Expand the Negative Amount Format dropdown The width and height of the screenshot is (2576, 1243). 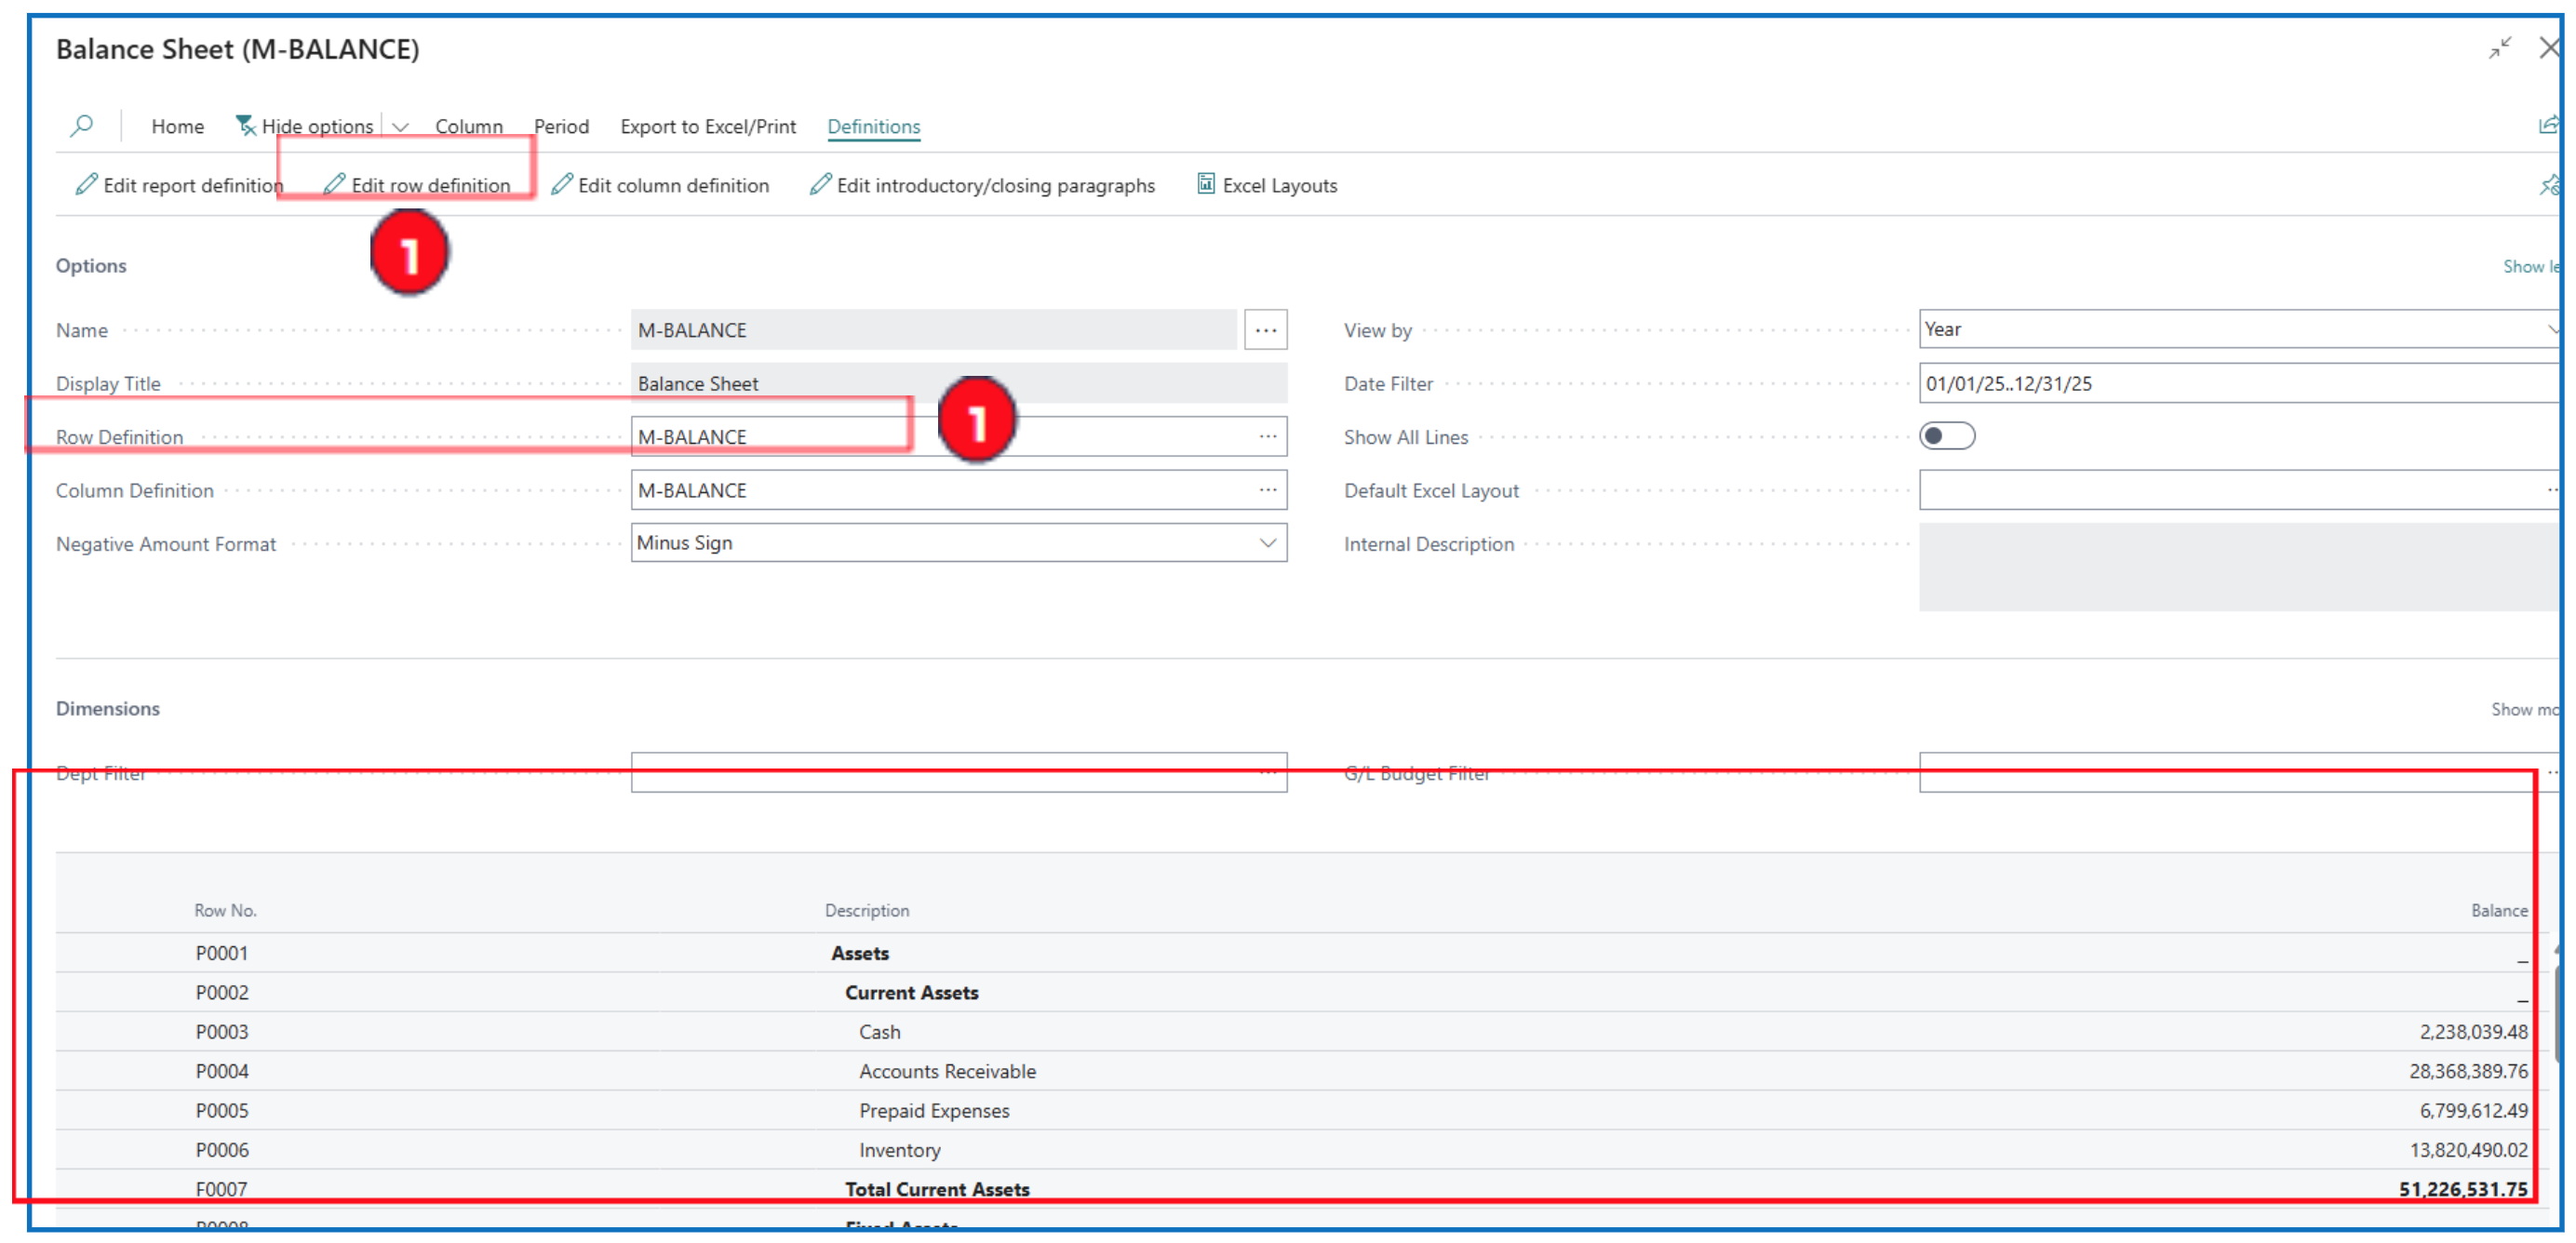click(x=1267, y=543)
